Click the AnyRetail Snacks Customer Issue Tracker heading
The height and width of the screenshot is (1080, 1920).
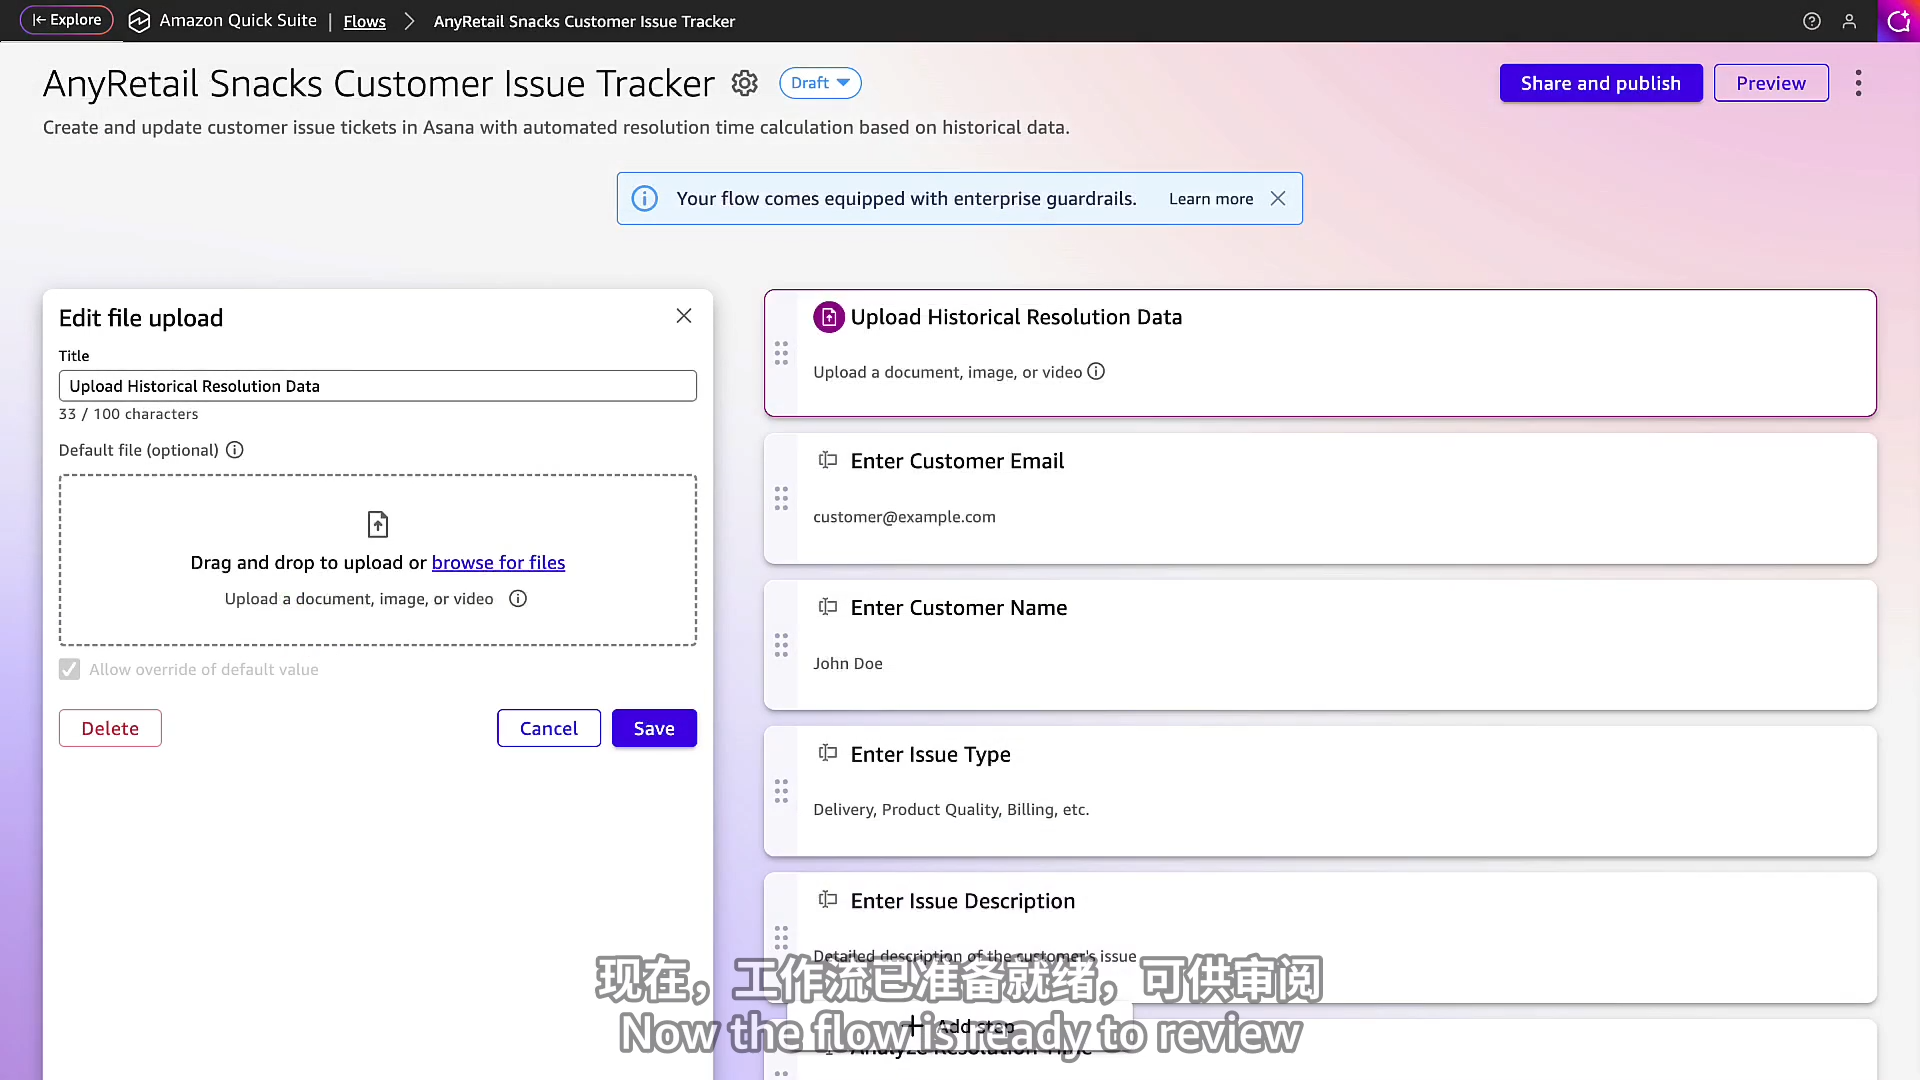(x=379, y=84)
